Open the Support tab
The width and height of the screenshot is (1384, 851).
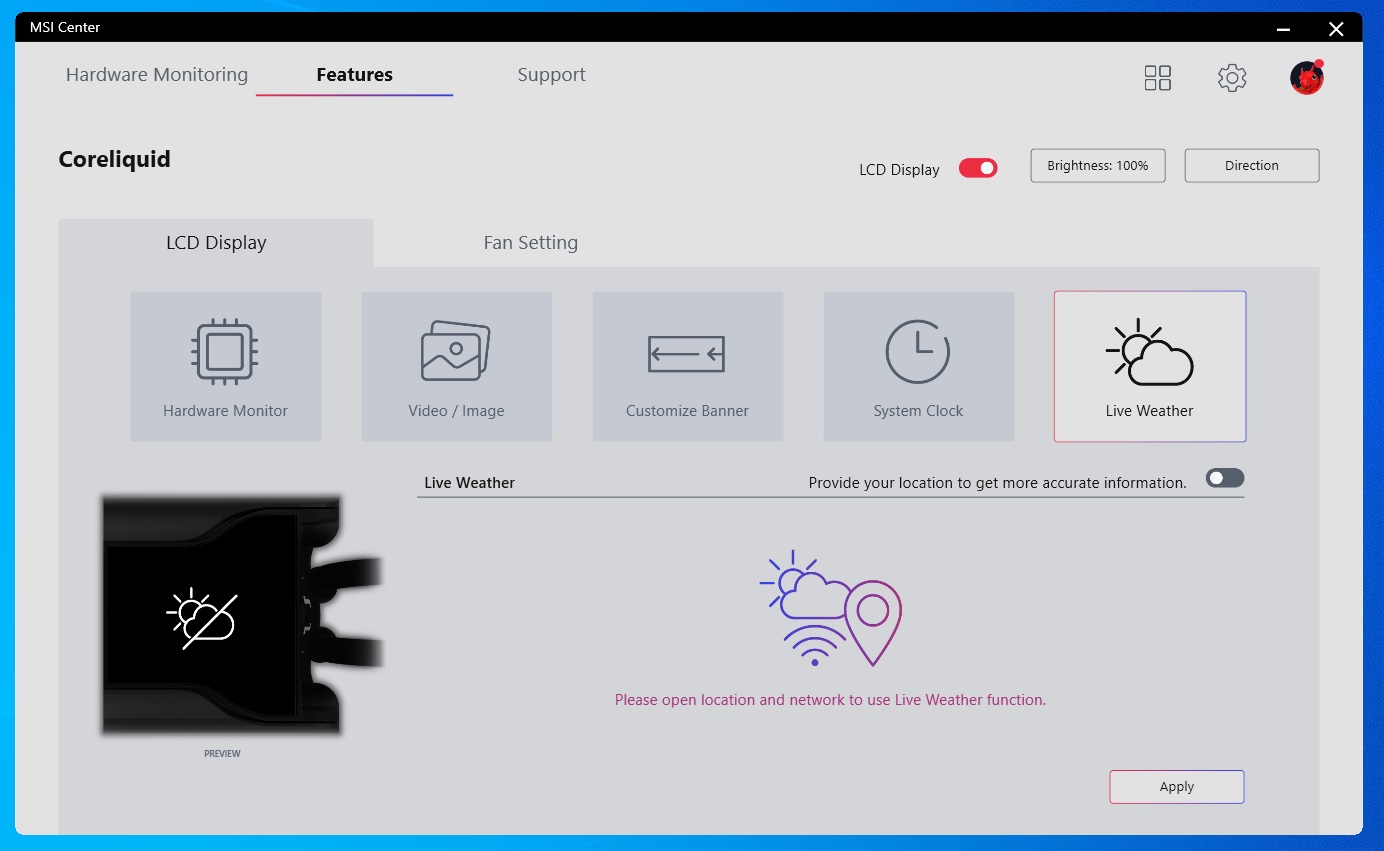(x=551, y=75)
